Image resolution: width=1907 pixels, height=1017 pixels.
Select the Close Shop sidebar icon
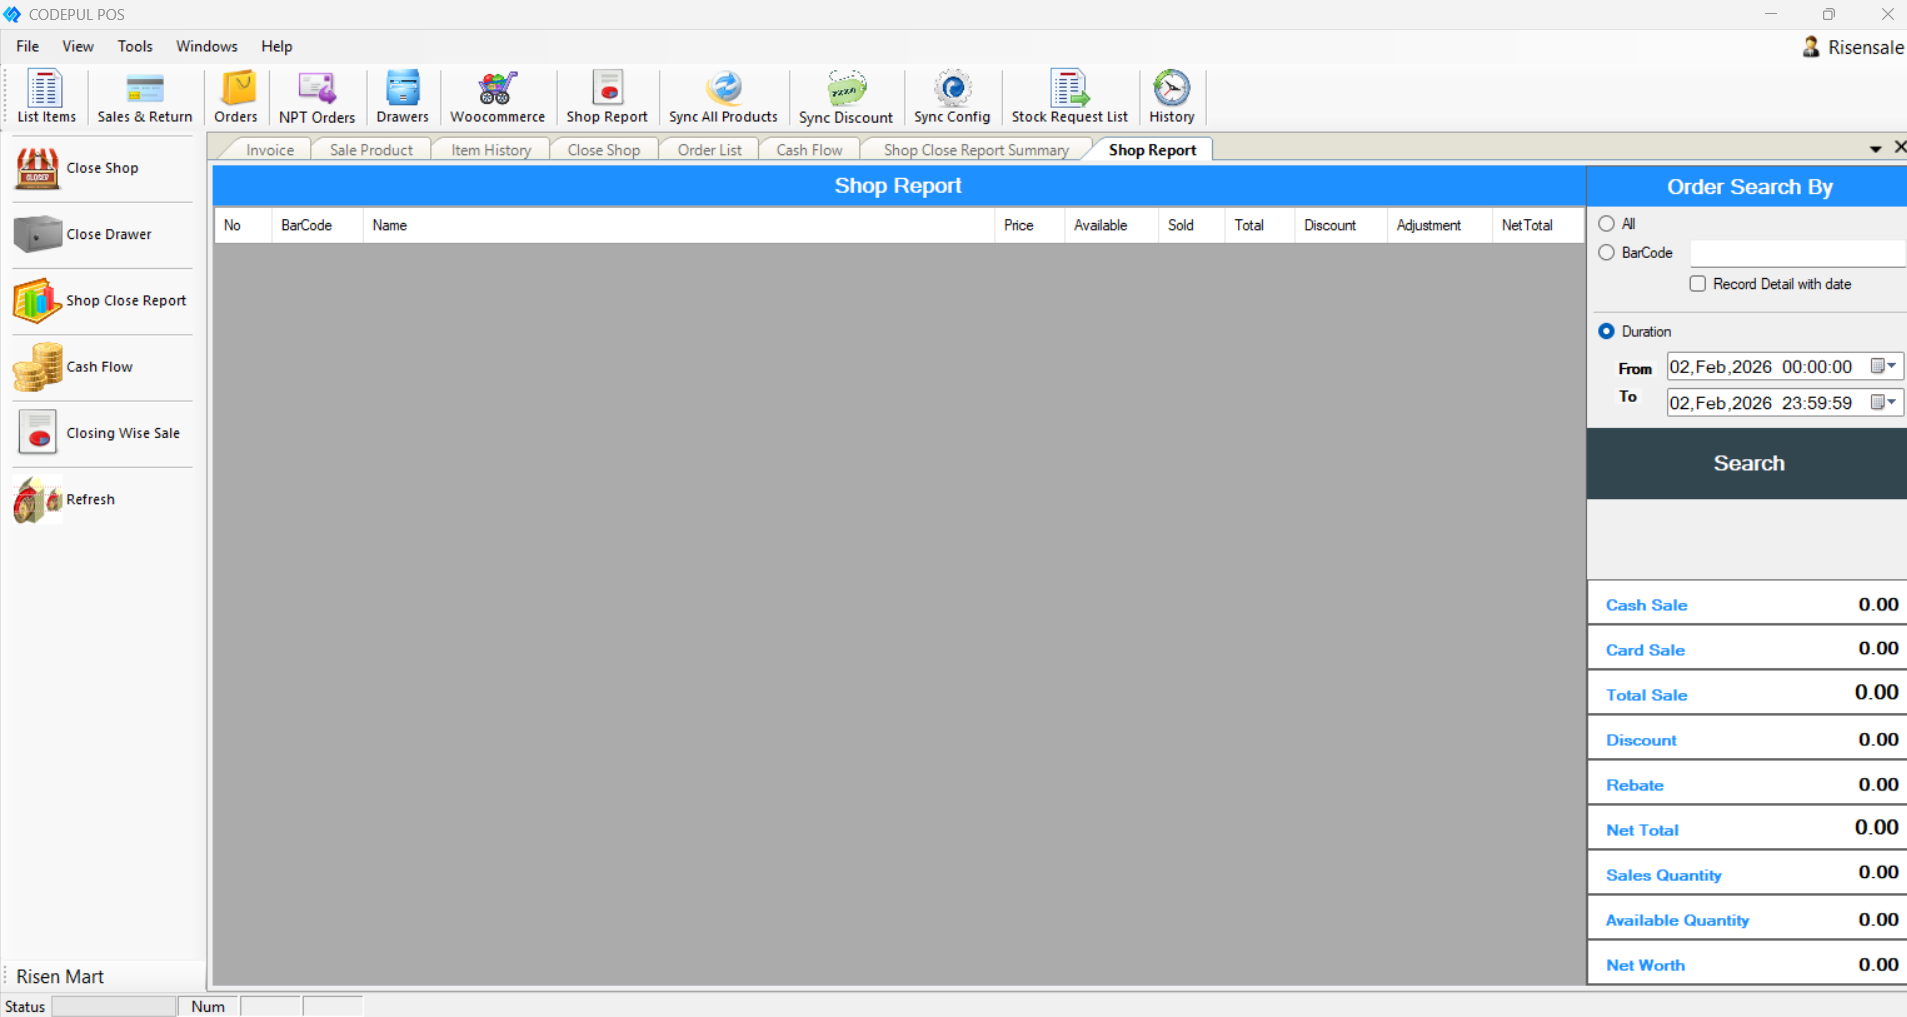[x=36, y=167]
